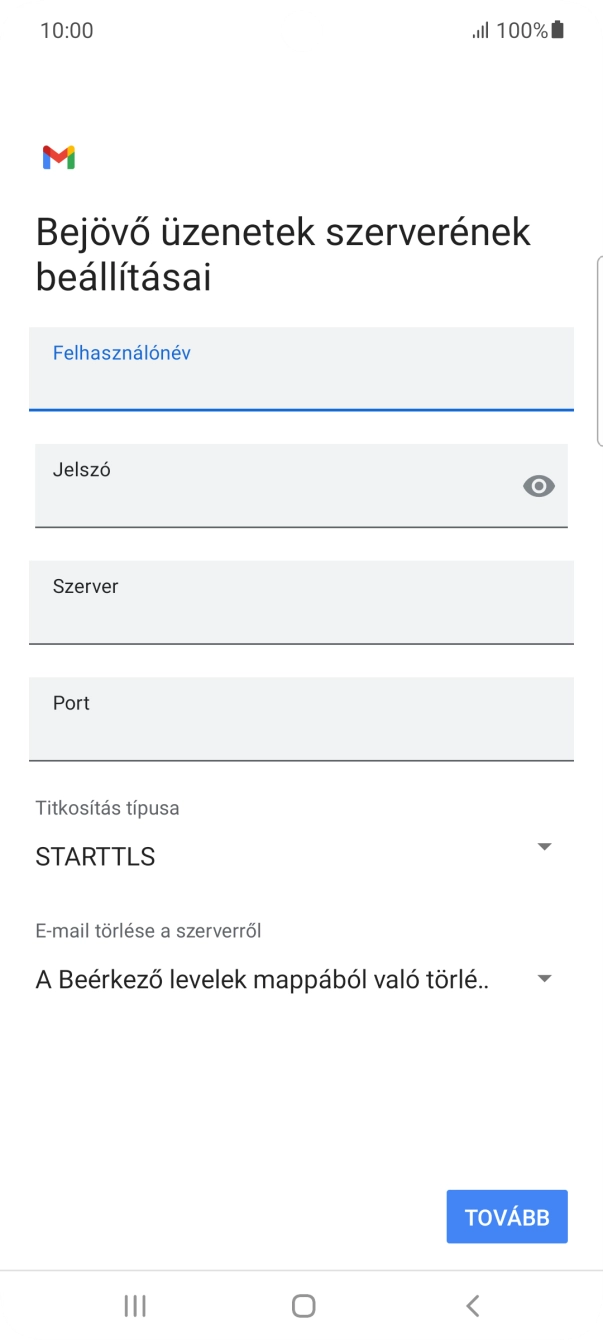Tap the Gmail app logo
The width and height of the screenshot is (603, 1340).
click(59, 157)
